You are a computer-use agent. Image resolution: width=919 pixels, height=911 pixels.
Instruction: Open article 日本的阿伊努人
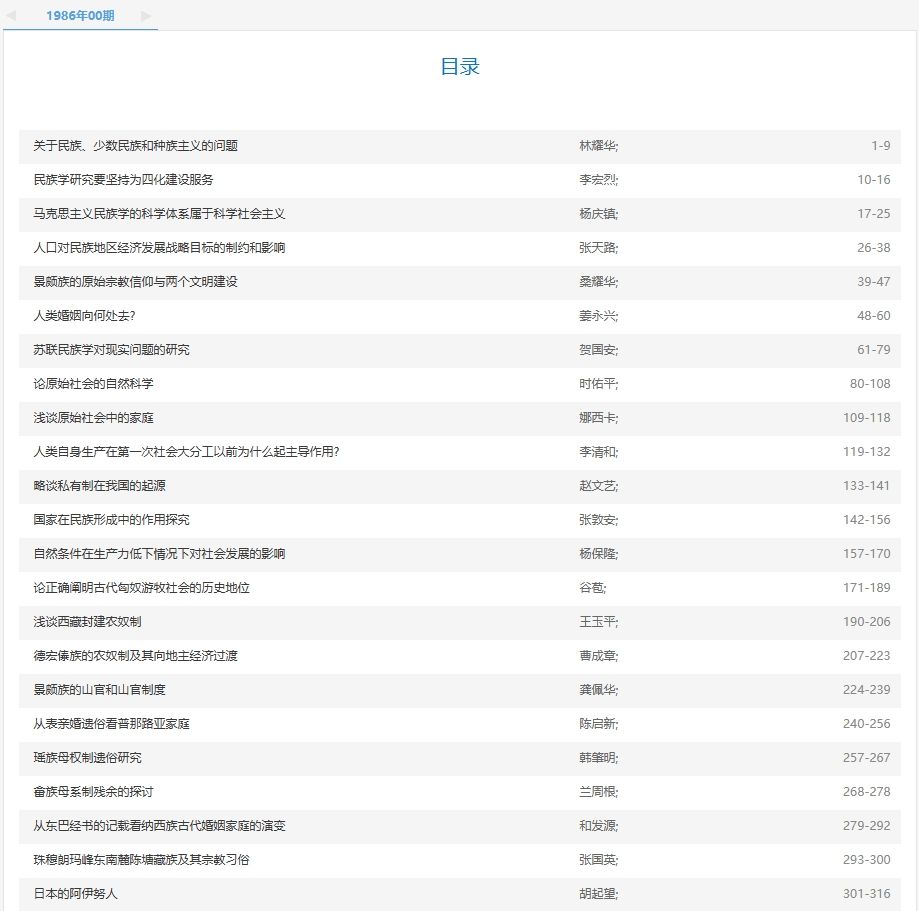[75, 893]
